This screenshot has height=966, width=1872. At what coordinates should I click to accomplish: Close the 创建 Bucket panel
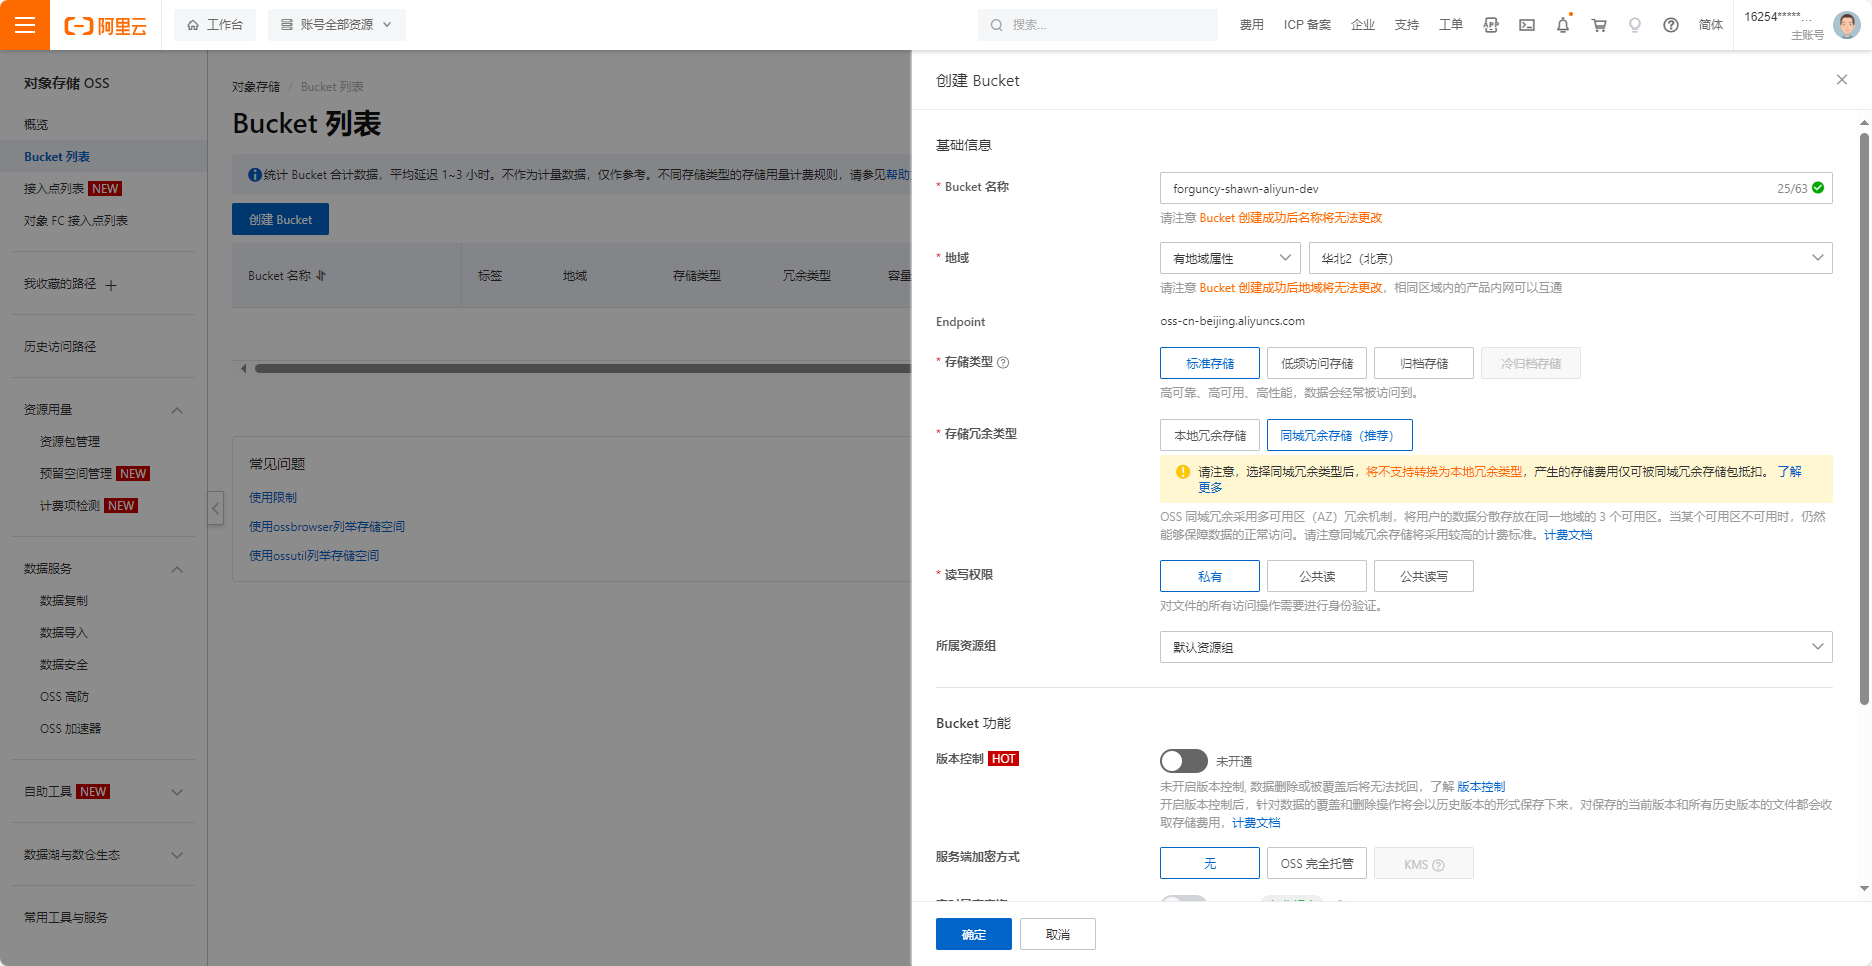click(x=1842, y=80)
